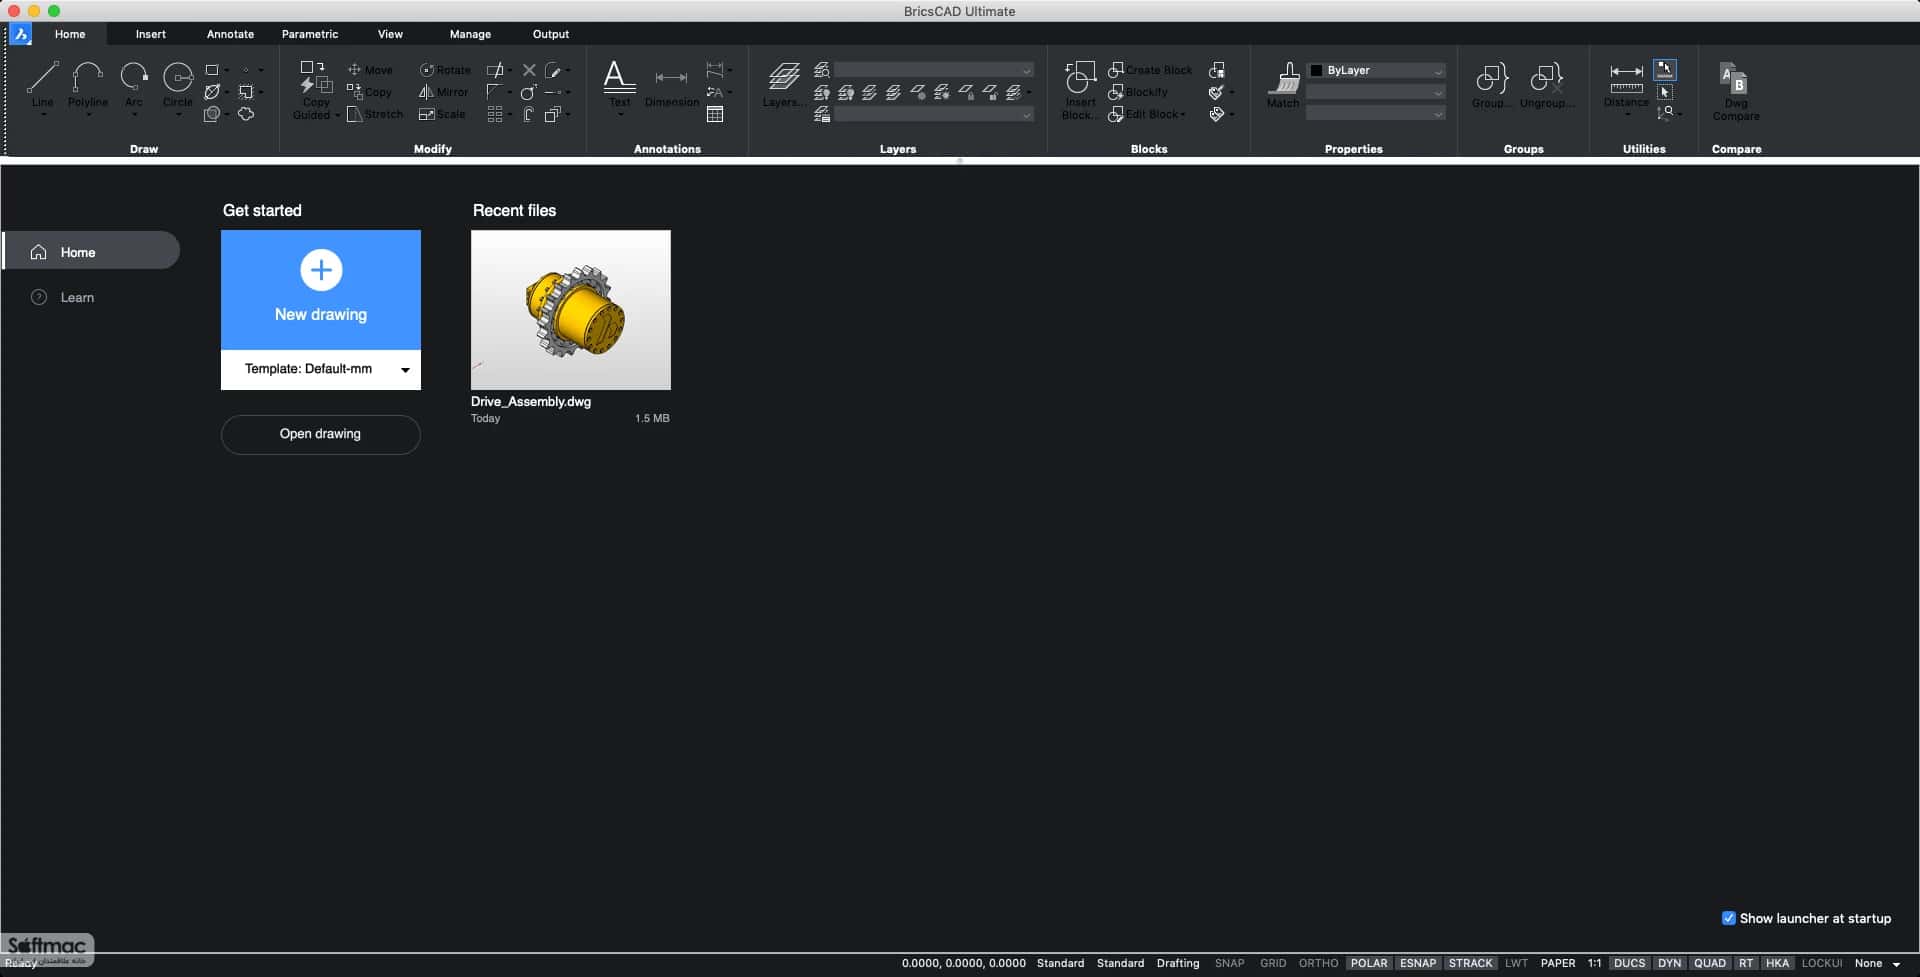The height and width of the screenshot is (977, 1920).
Task: Click the Create Block tool
Action: tap(1150, 70)
